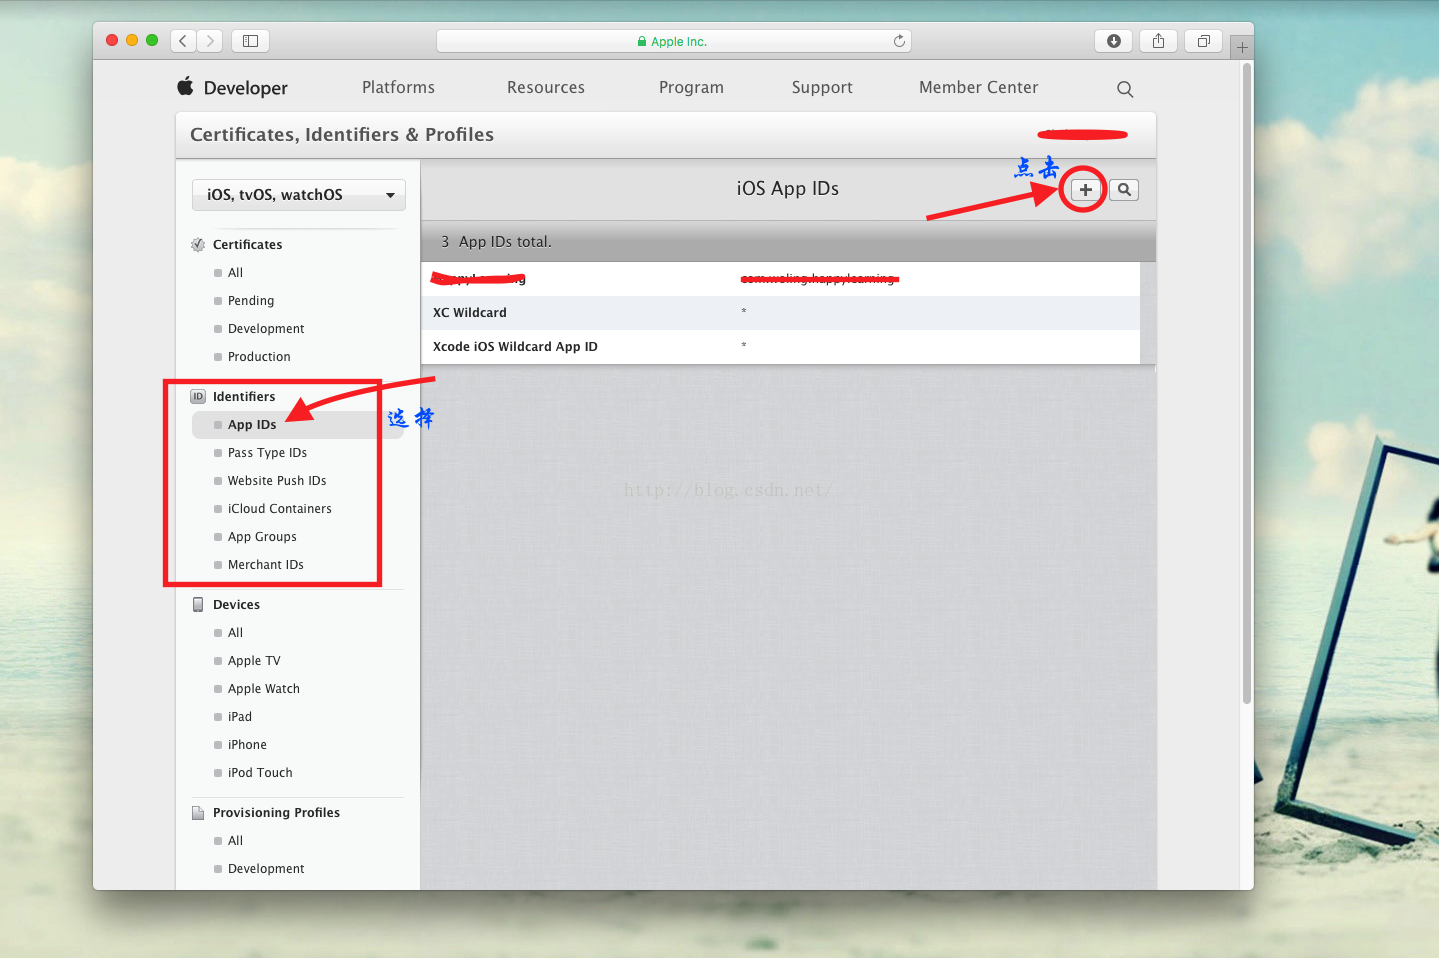
Task: Open the Platforms menu
Action: pos(398,87)
